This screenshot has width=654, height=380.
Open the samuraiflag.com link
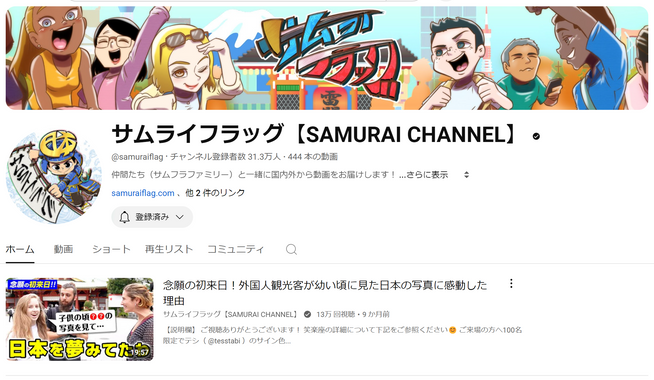tap(143, 193)
